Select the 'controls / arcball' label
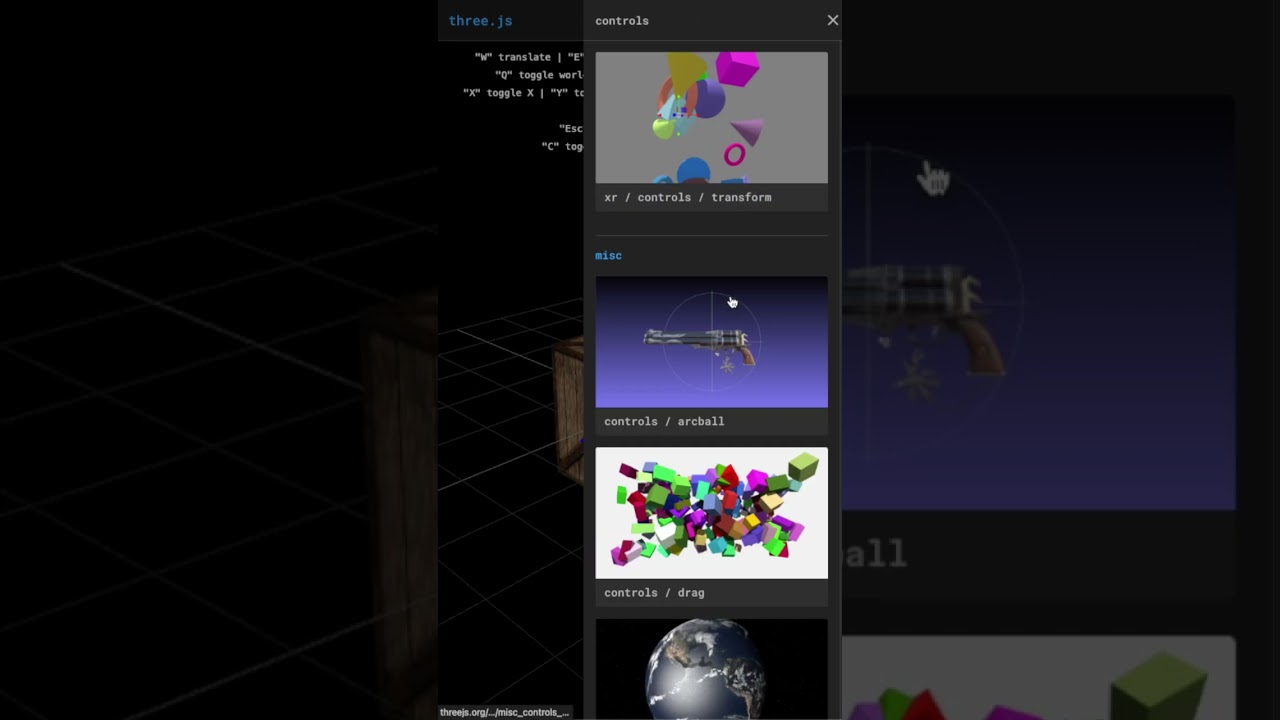The height and width of the screenshot is (720, 1280). pos(664,422)
